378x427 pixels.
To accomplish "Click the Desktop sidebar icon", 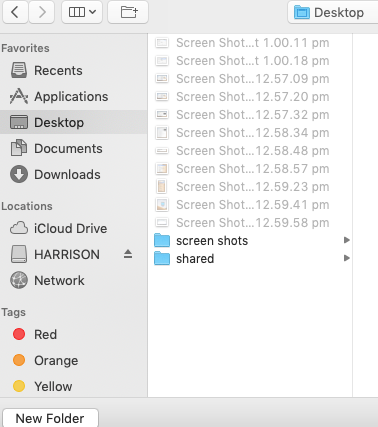I will [x=19, y=122].
